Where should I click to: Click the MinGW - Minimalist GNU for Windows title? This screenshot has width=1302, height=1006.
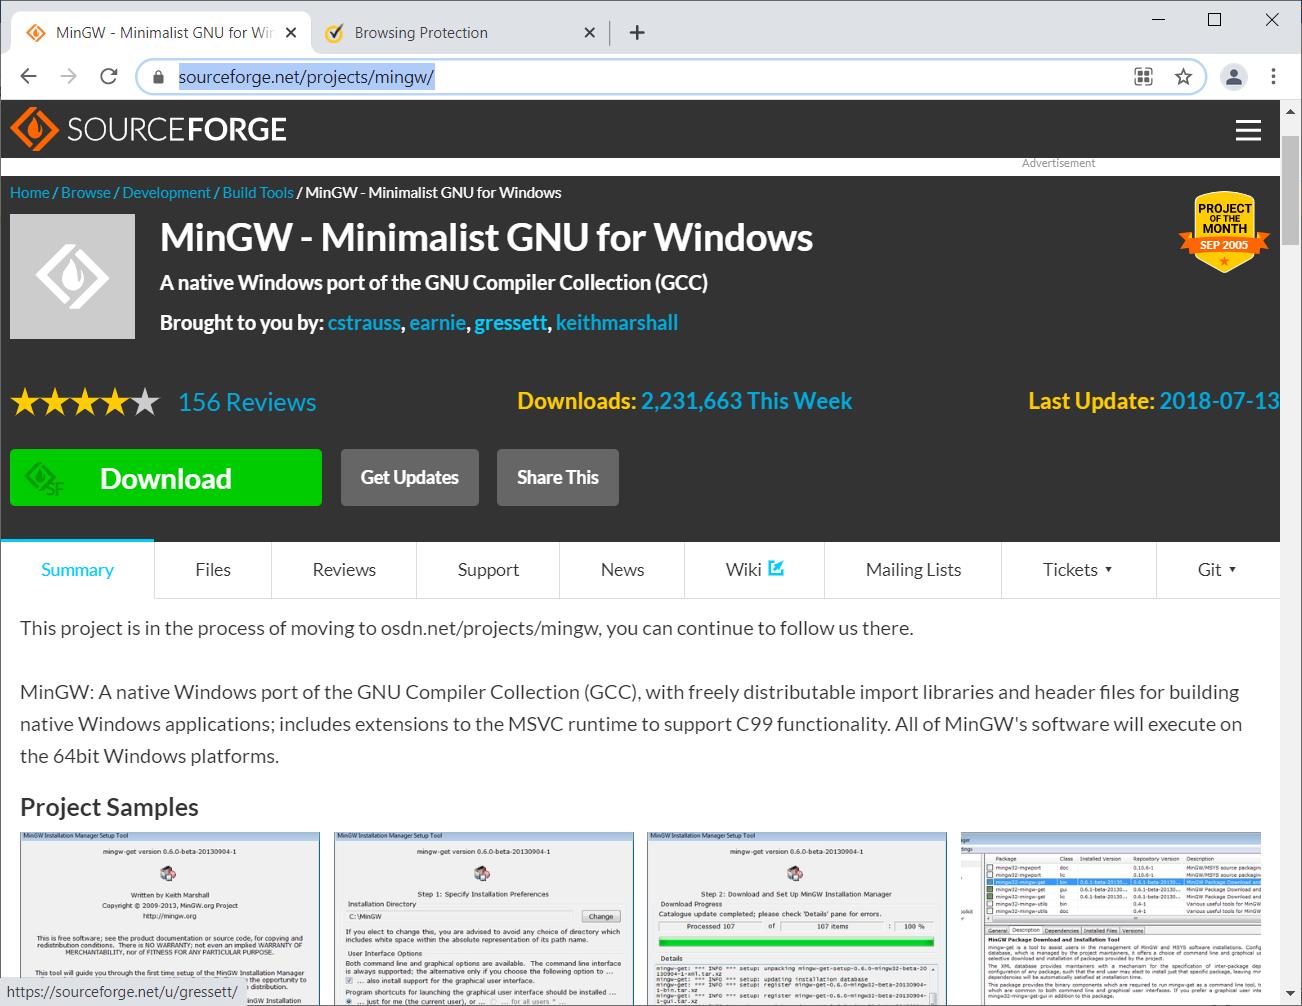coord(486,238)
